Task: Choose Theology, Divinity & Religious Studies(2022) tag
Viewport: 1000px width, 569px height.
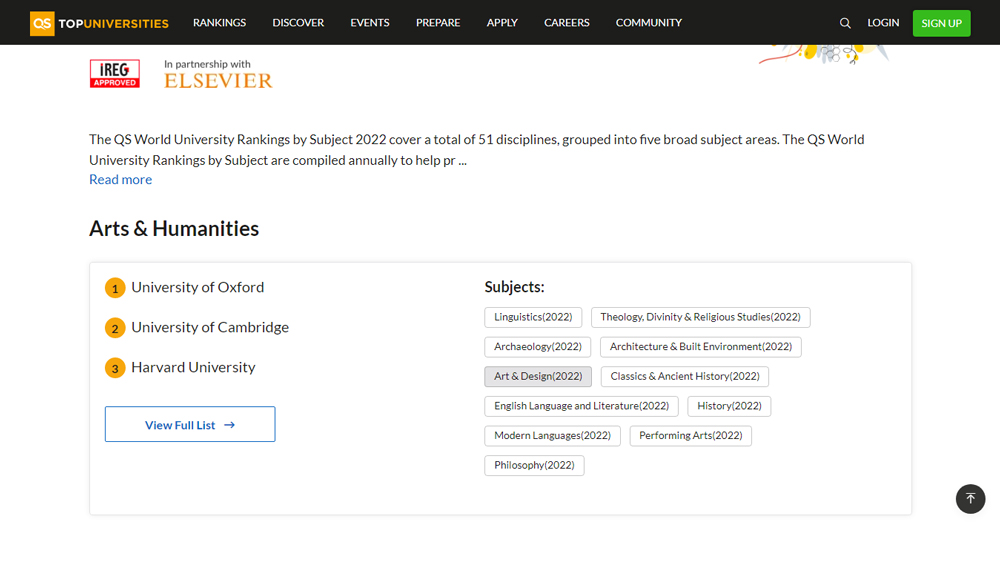Action: [x=700, y=317]
